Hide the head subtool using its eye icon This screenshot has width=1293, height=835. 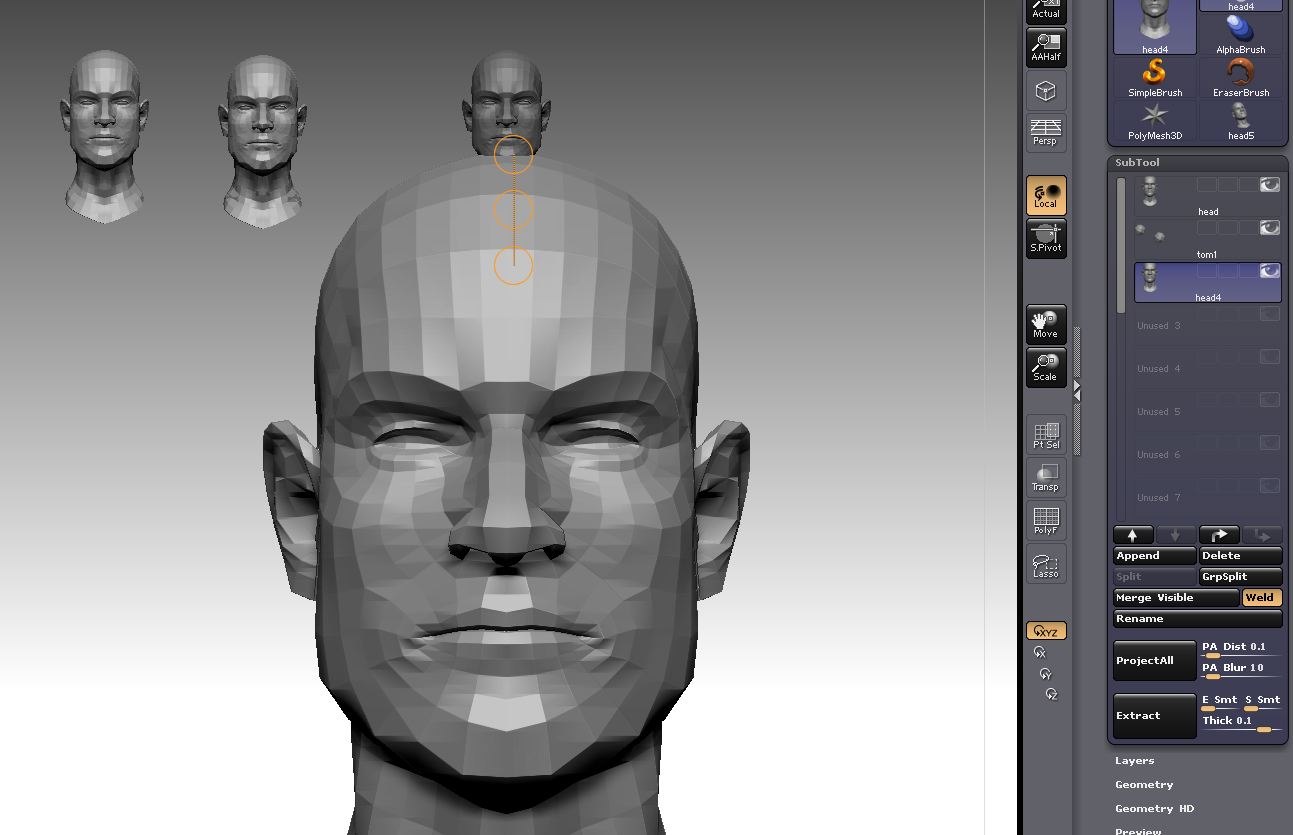tap(1269, 184)
